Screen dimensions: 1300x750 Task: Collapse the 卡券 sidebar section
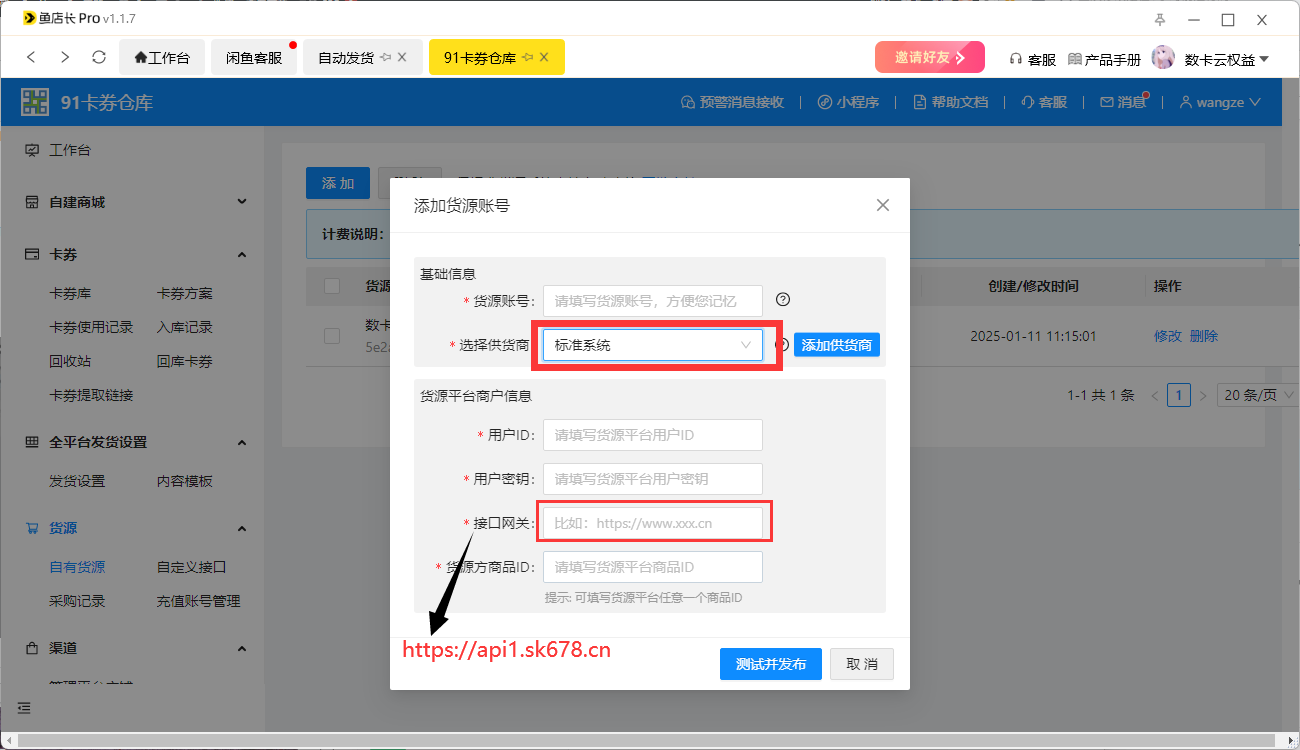(x=242, y=255)
